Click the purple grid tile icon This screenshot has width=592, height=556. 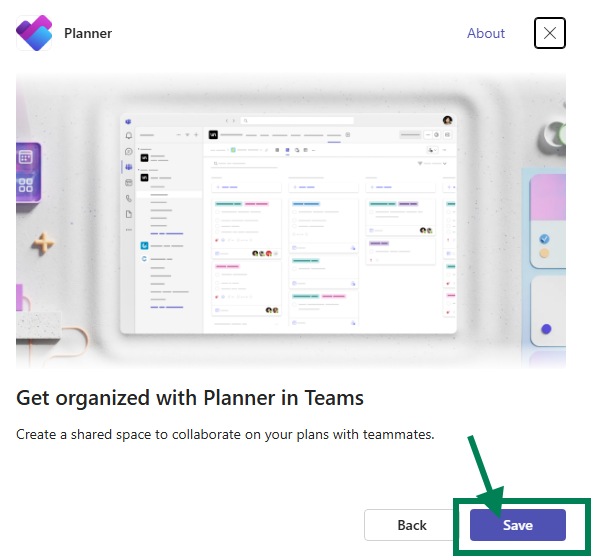coord(25,185)
